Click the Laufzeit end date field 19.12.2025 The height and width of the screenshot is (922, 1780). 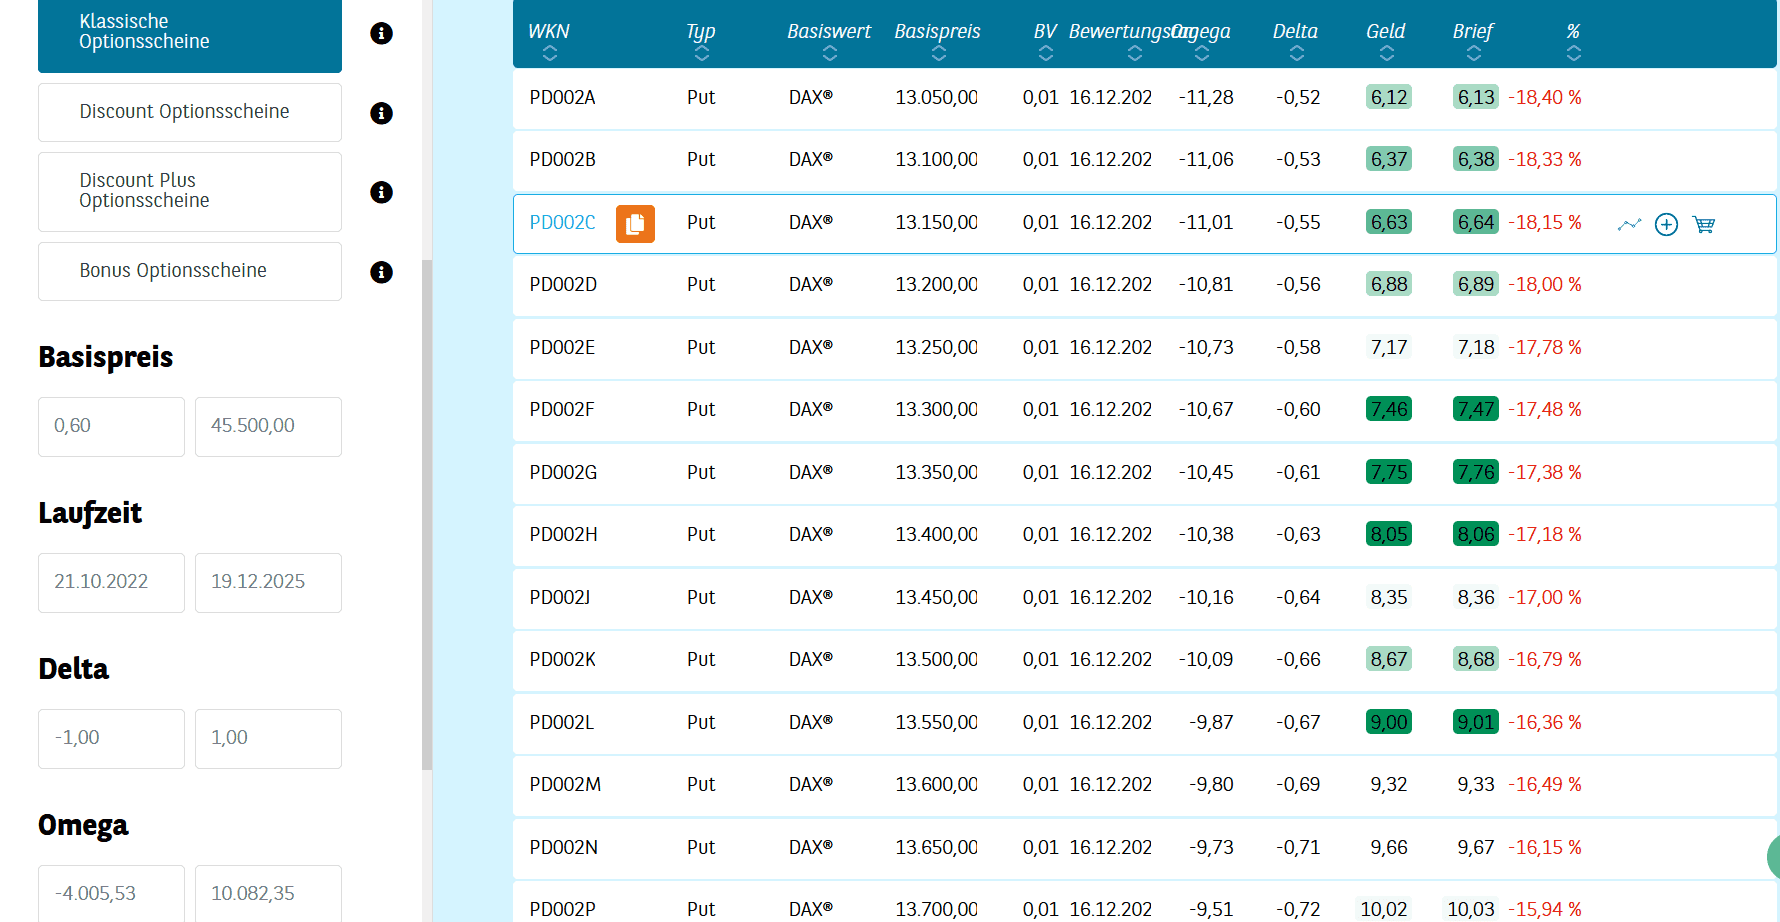(268, 582)
